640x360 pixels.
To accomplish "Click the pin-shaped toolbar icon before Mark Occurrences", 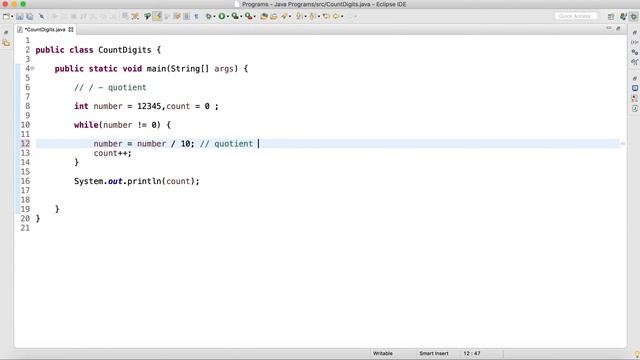I will pos(147,16).
